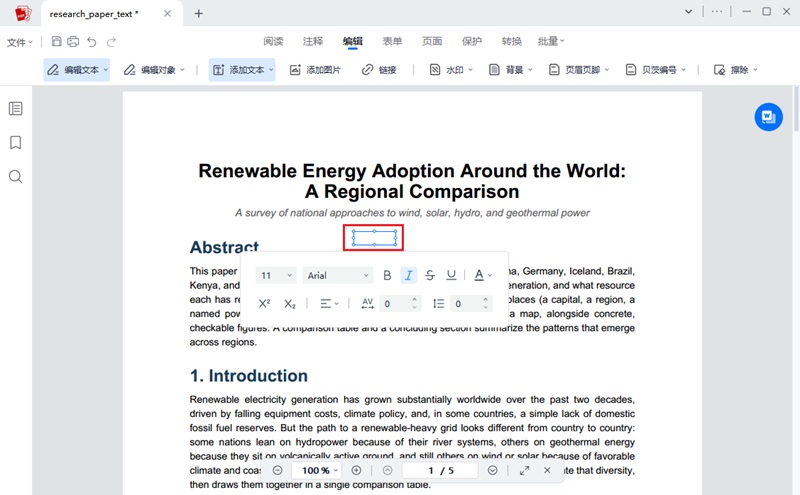Screen dimensions: 800x495
Task: Open the font color A picker
Action: click(483, 276)
